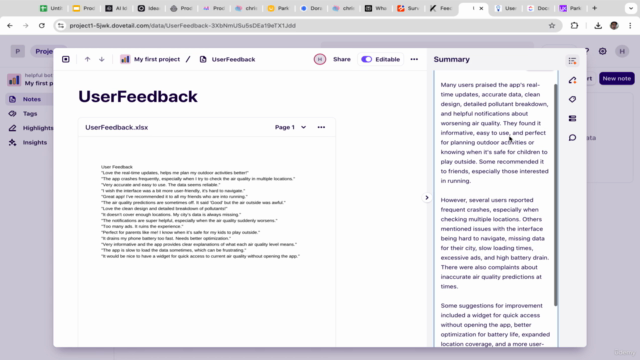Click summary paragraph starting 'However, several users'

495,243
